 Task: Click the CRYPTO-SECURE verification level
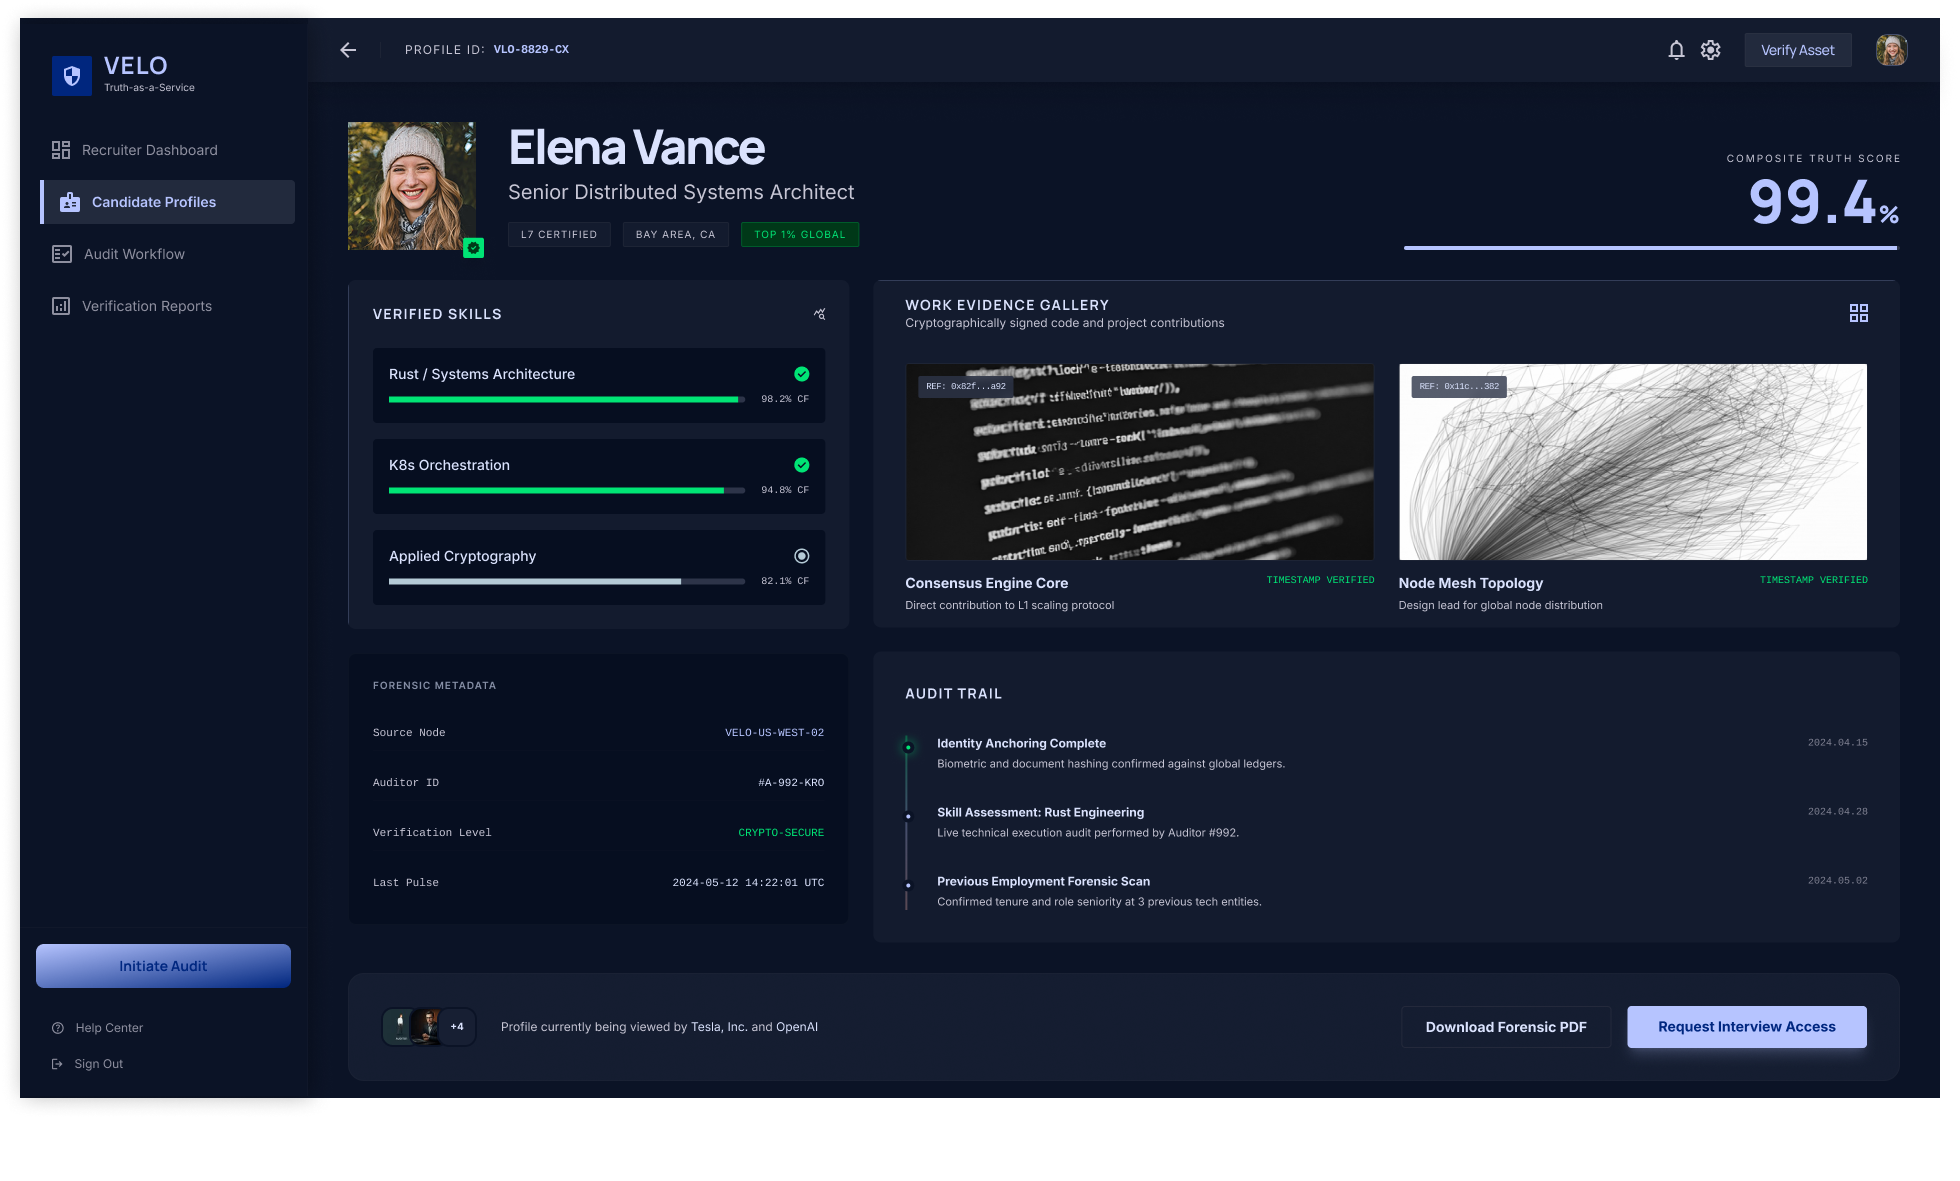pyautogui.click(x=781, y=833)
